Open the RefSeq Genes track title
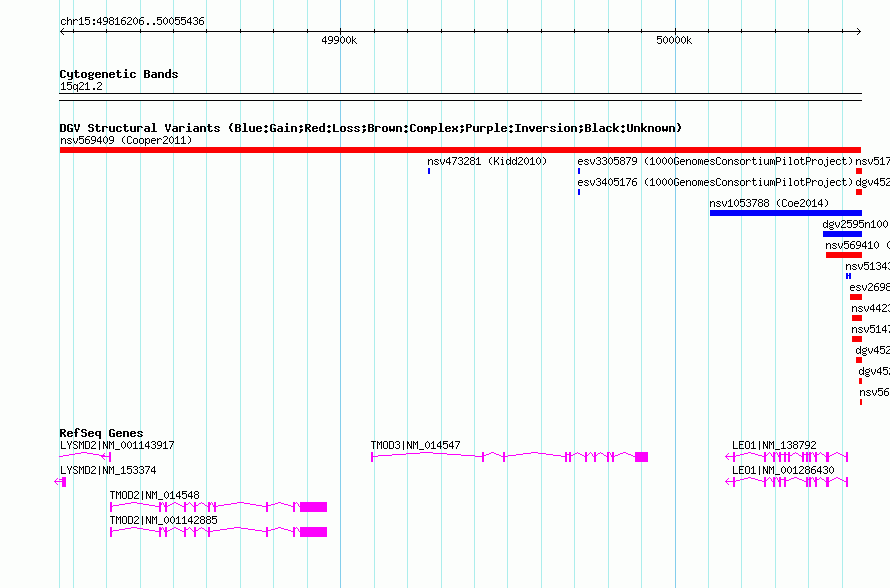This screenshot has height=588, width=890. [102, 433]
